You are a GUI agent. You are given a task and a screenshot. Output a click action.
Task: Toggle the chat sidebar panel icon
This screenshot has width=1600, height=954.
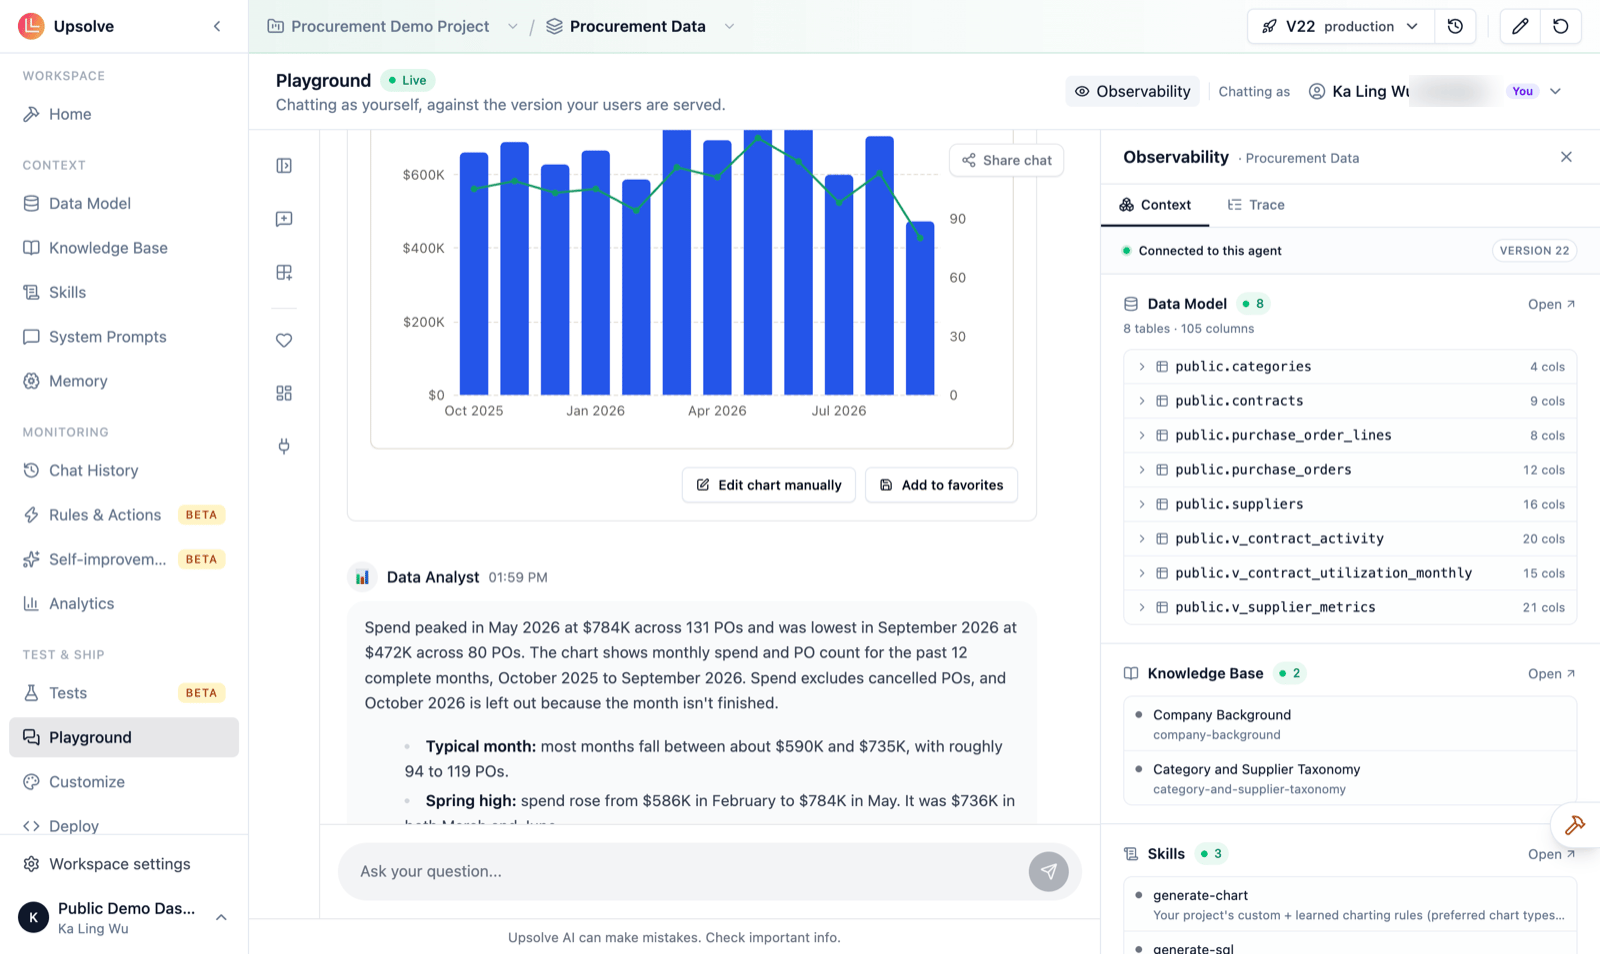tap(284, 166)
